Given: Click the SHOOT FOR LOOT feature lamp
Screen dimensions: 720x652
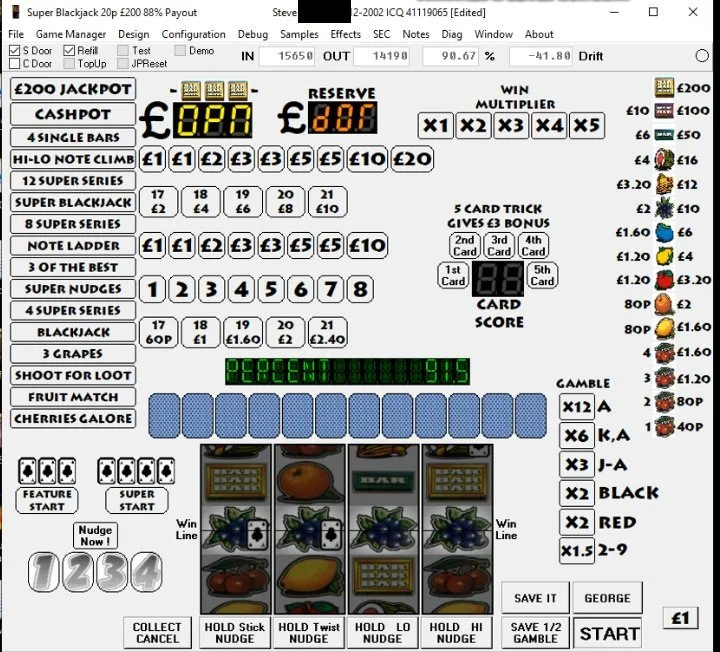Looking at the screenshot, I should 73,375.
